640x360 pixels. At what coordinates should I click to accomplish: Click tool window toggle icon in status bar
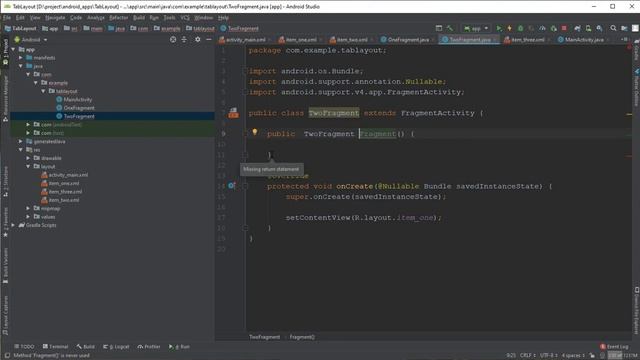(7, 356)
